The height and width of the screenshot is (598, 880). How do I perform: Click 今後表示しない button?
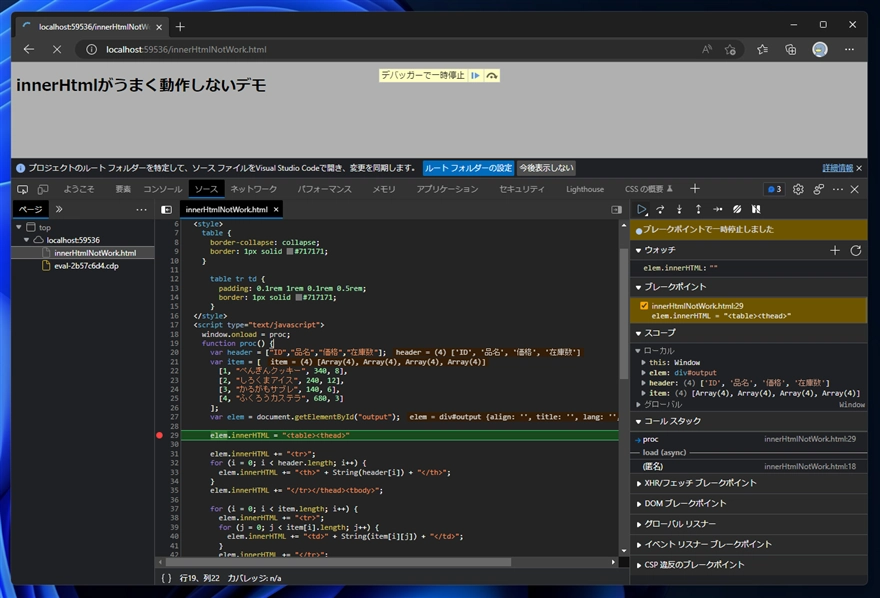546,168
